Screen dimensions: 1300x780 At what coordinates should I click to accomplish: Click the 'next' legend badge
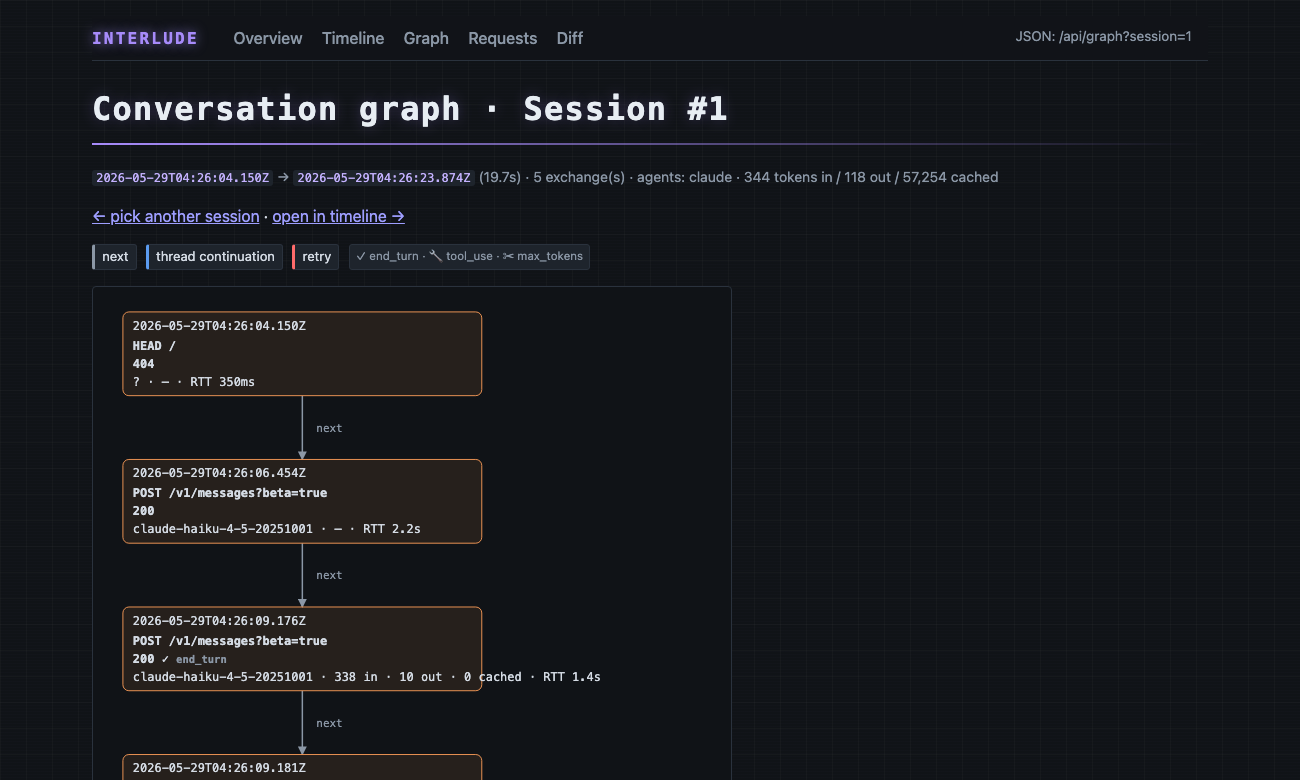(115, 257)
